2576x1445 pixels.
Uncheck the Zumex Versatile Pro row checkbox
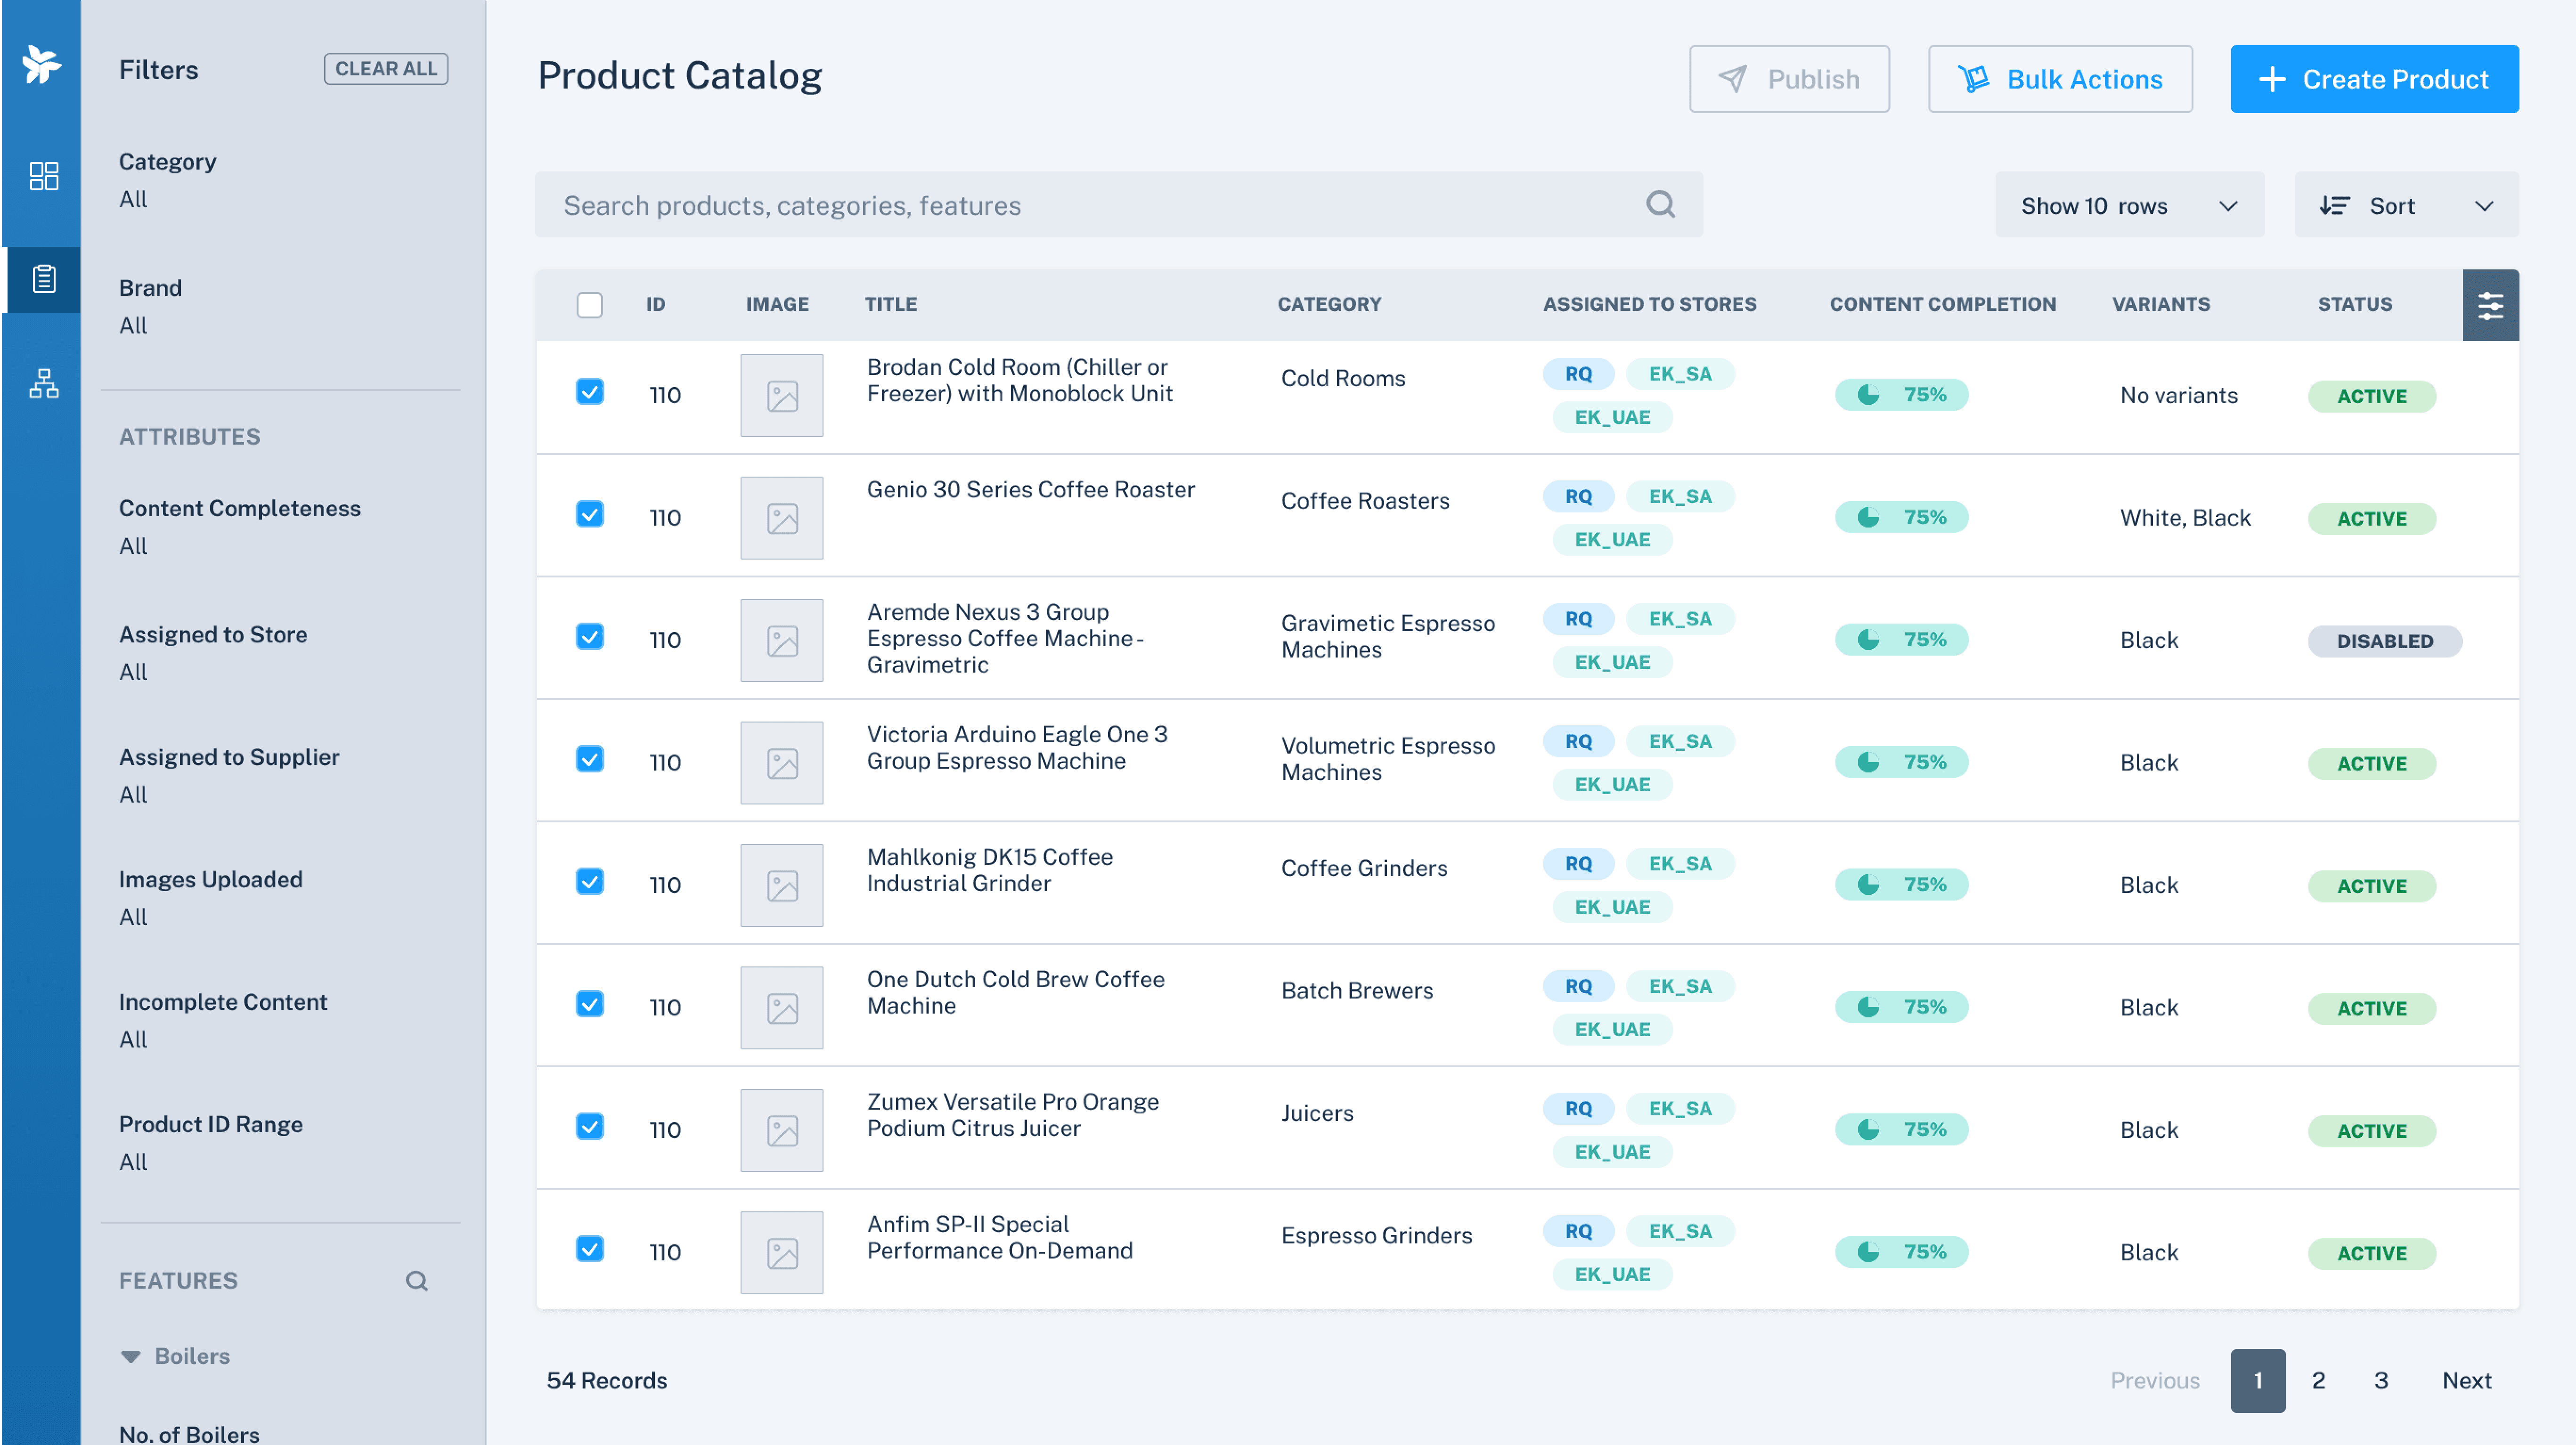point(589,1127)
